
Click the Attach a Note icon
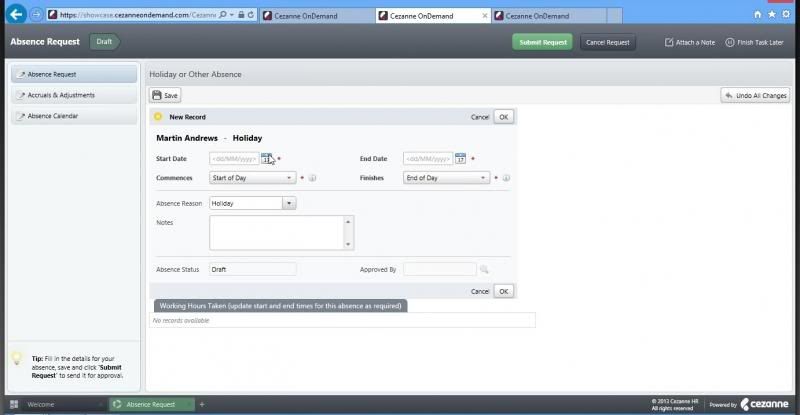point(669,42)
